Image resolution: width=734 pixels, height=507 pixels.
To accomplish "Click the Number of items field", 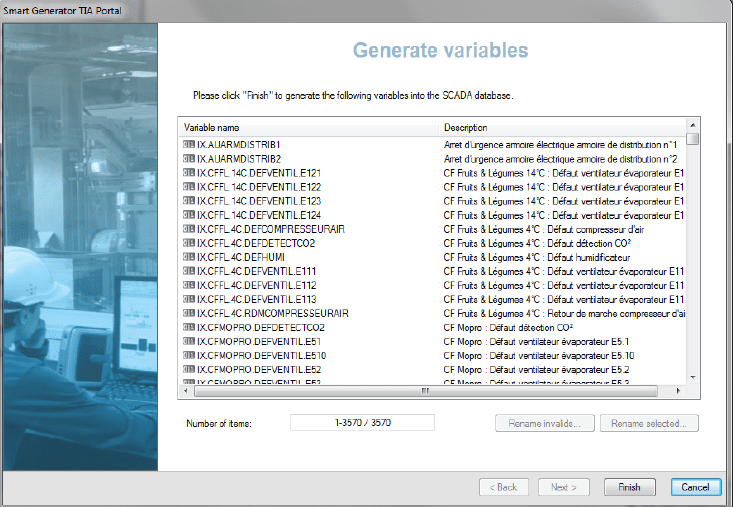I will pos(362,423).
